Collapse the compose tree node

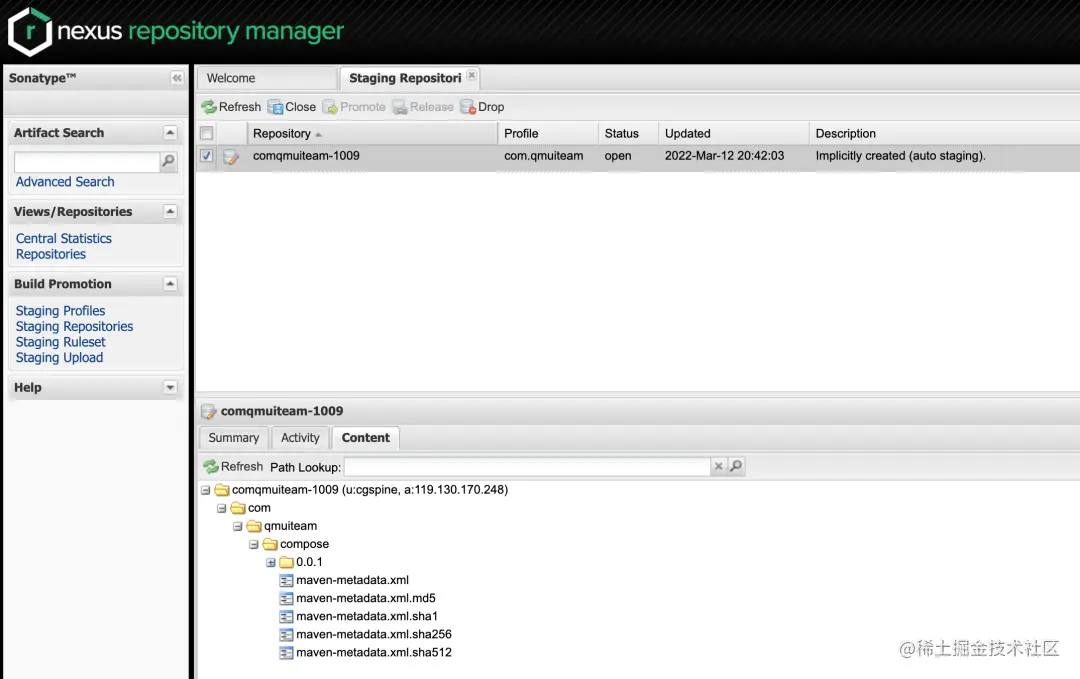pyautogui.click(x=253, y=545)
